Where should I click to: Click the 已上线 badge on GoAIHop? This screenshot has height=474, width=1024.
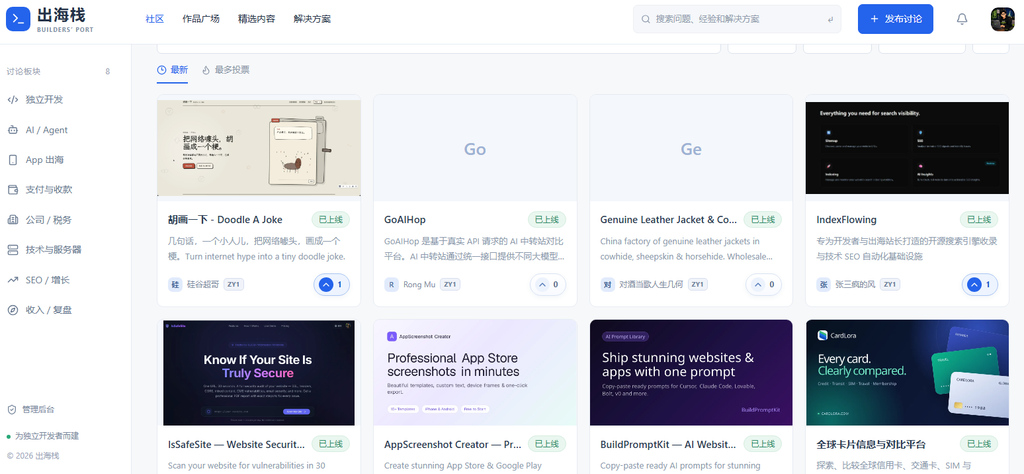tap(547, 220)
